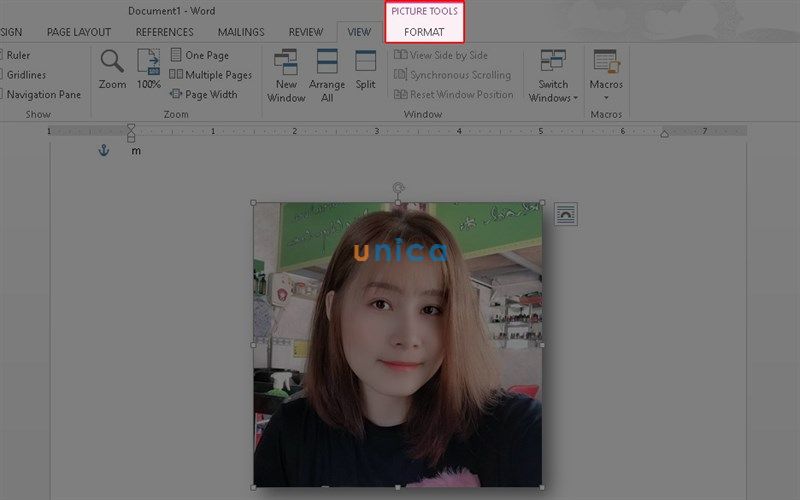Switch to One Page view

point(199,55)
